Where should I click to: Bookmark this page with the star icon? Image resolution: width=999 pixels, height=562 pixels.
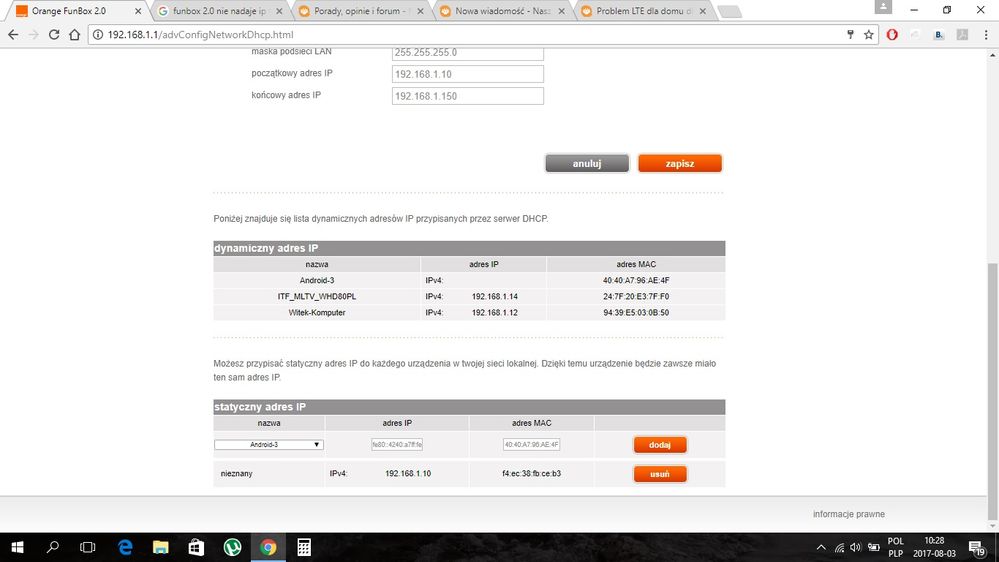(x=868, y=35)
